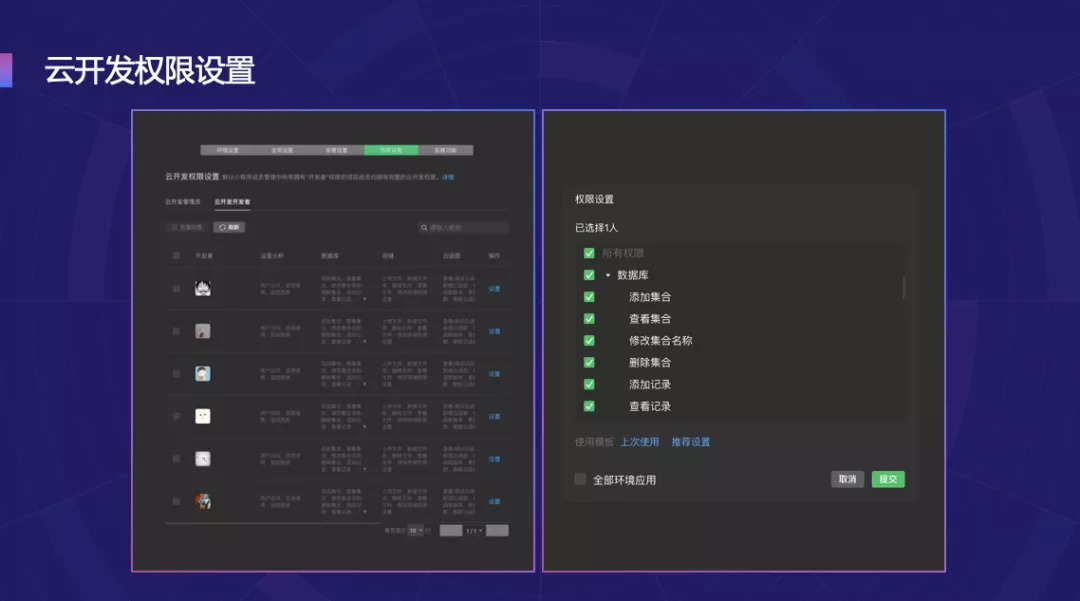This screenshot has width=1080, height=601.
Task: Click the white avatar with two dot eyes
Action: pyautogui.click(x=202, y=416)
